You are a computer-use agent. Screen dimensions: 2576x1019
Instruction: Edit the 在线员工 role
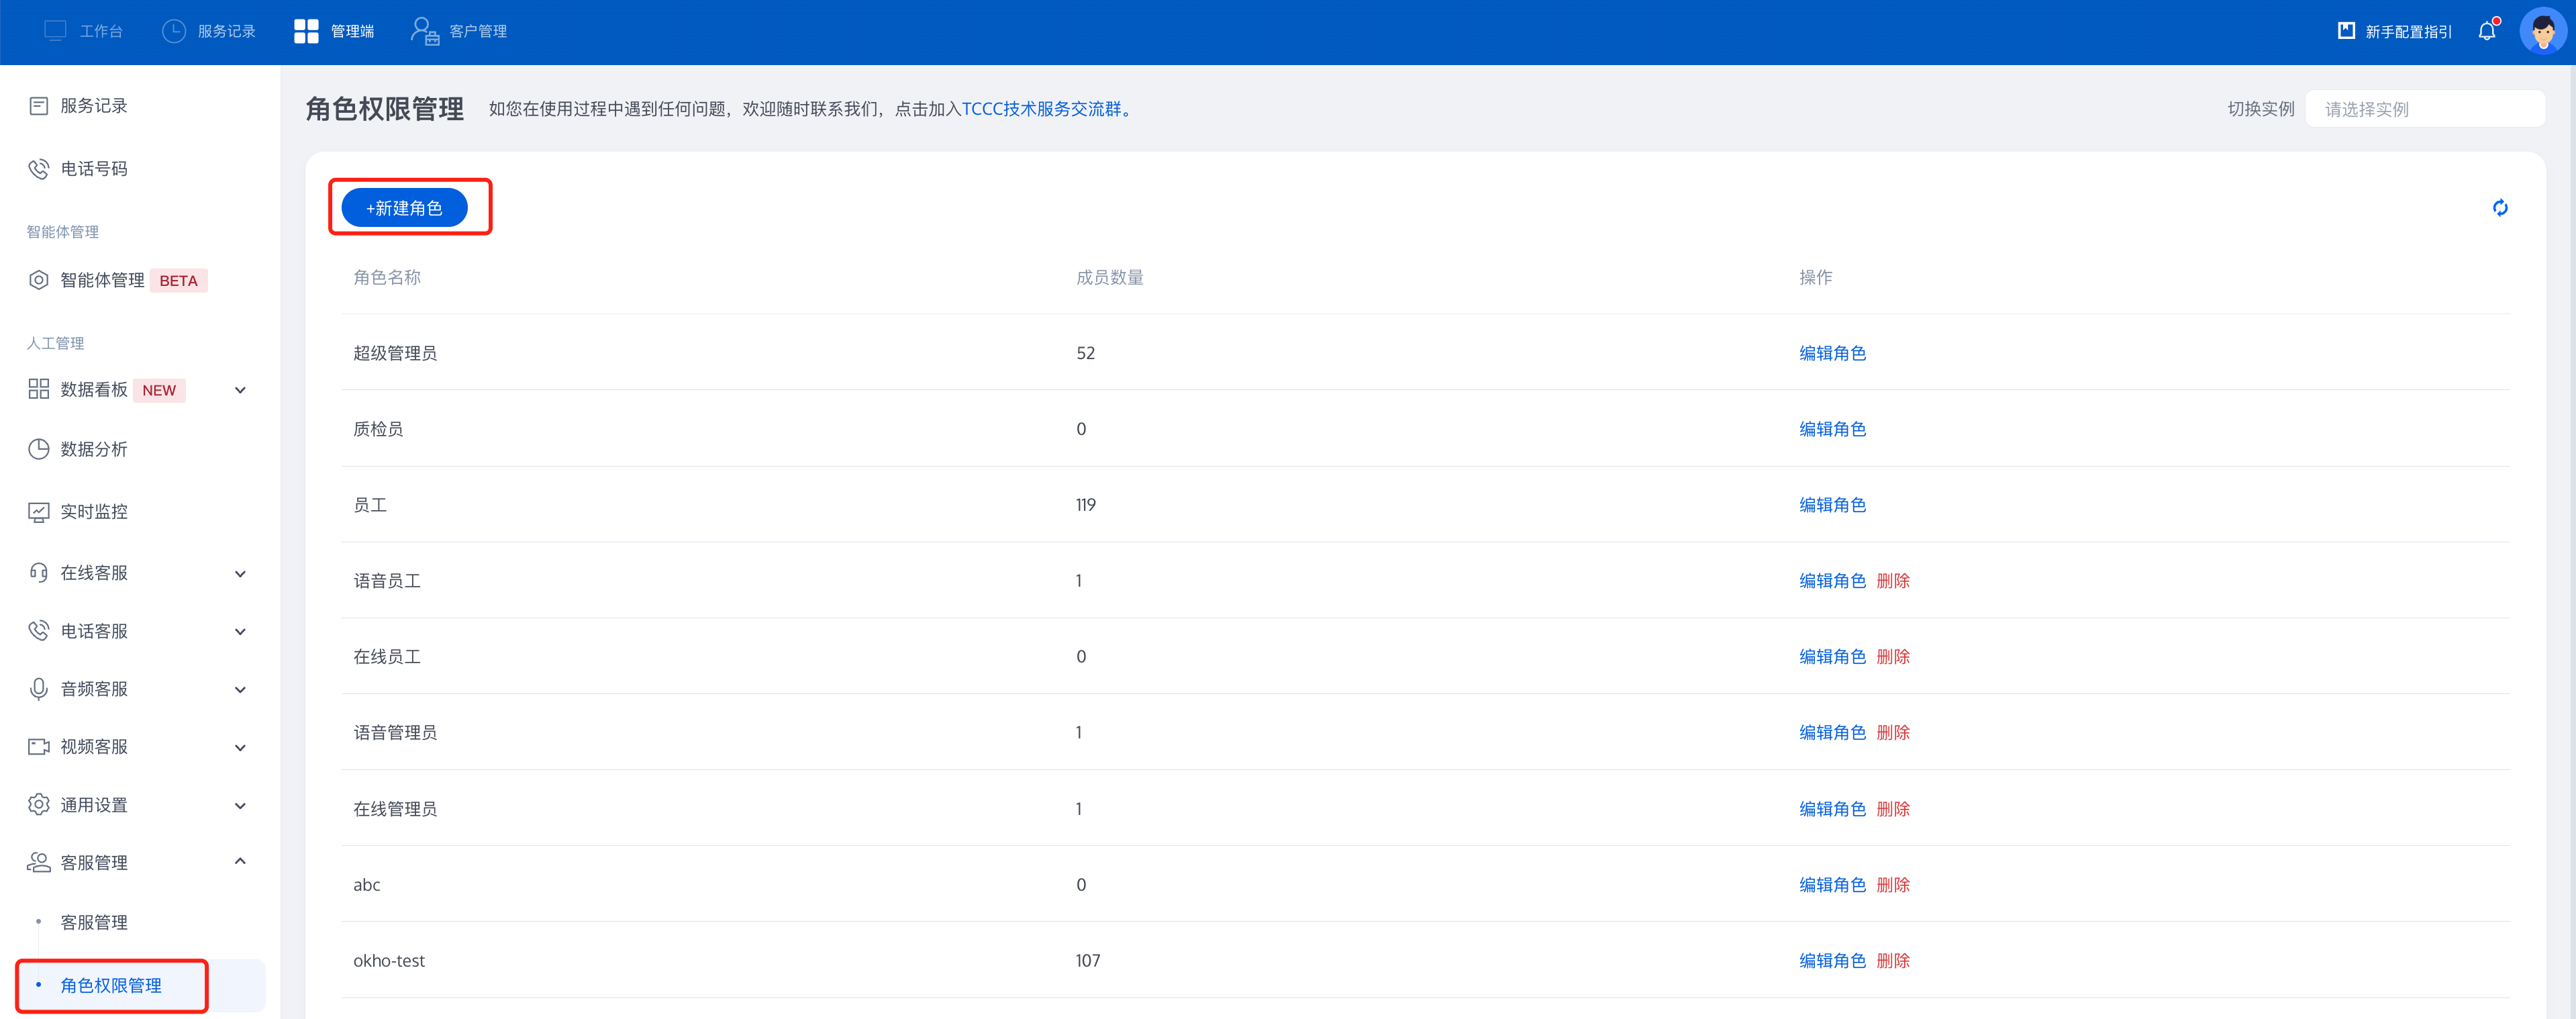tap(1832, 657)
